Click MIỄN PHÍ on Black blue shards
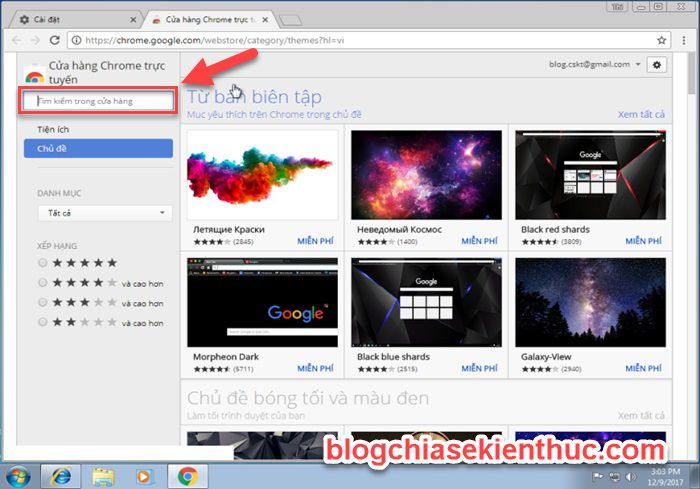Image resolution: width=700 pixels, height=489 pixels. (x=479, y=368)
